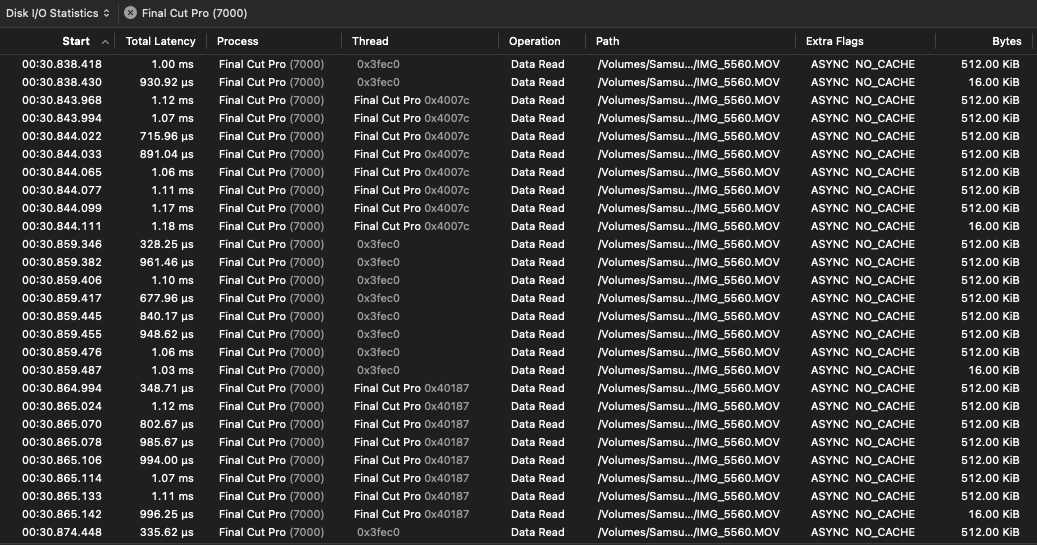Select row starting at 00:30.838.418
This screenshot has height=545, width=1037.
pos(518,64)
